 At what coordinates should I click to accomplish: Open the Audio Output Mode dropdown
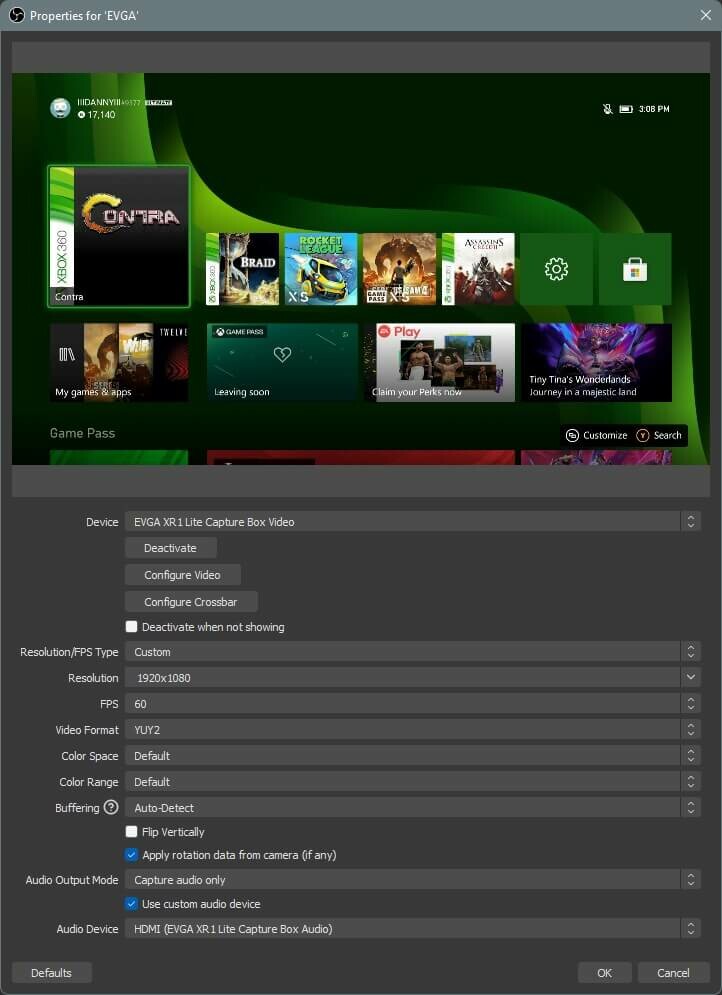pos(411,880)
